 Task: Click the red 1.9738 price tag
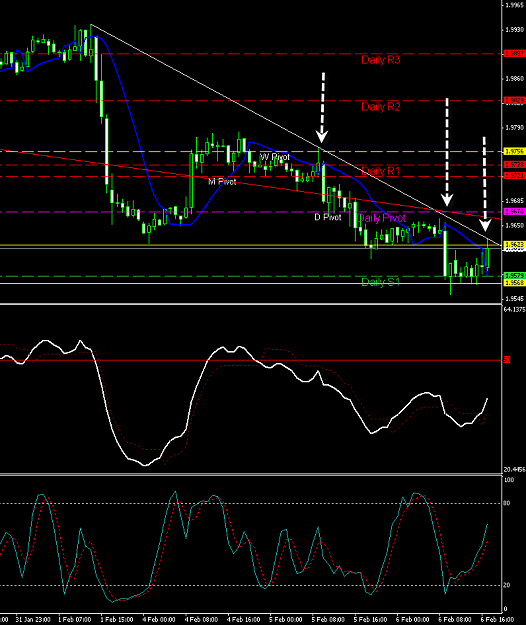pos(515,165)
